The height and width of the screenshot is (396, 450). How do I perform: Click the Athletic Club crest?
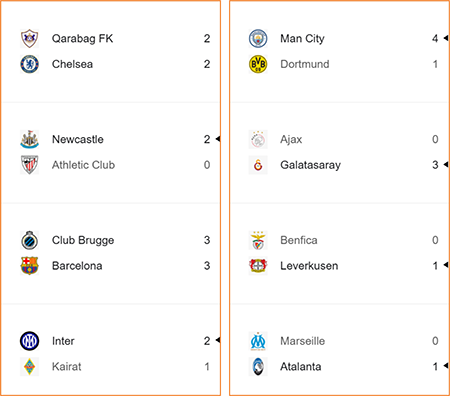29,165
